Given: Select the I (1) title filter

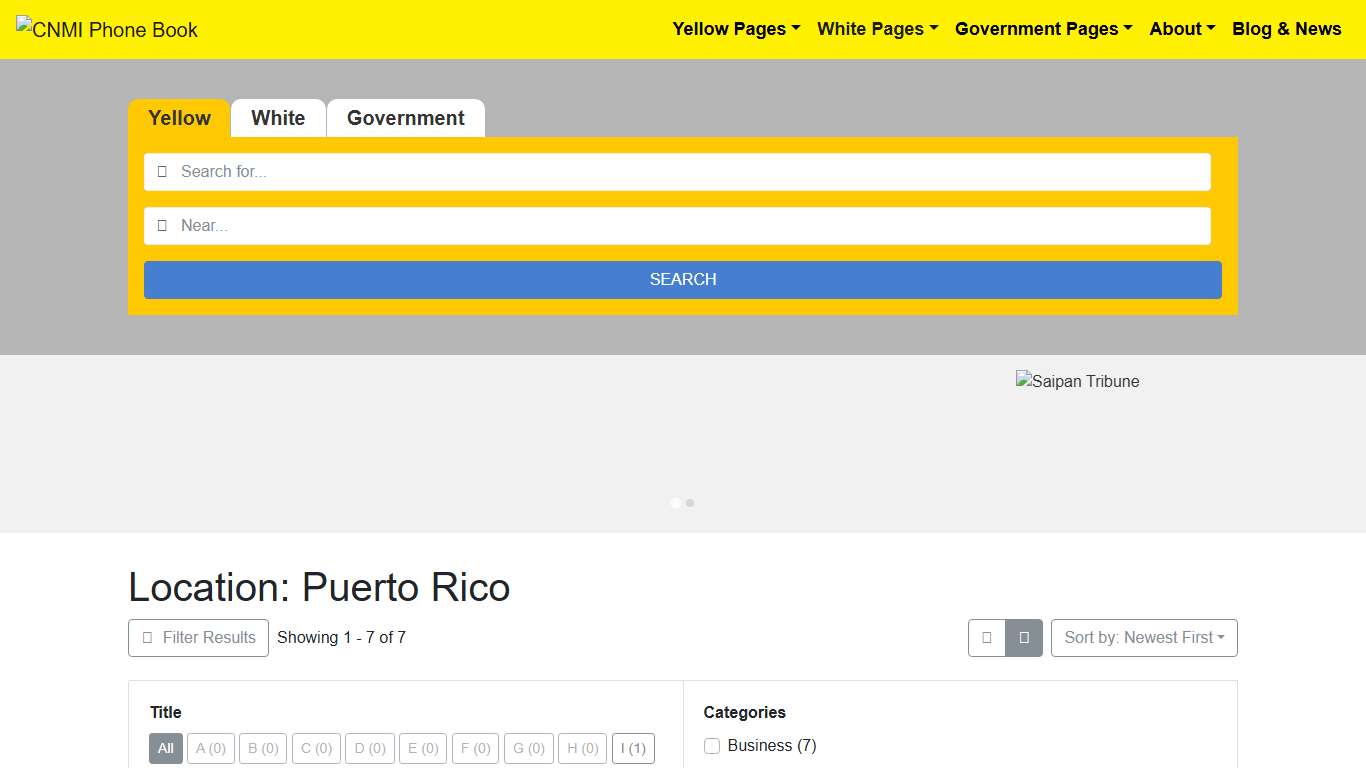Looking at the screenshot, I should pos(633,748).
